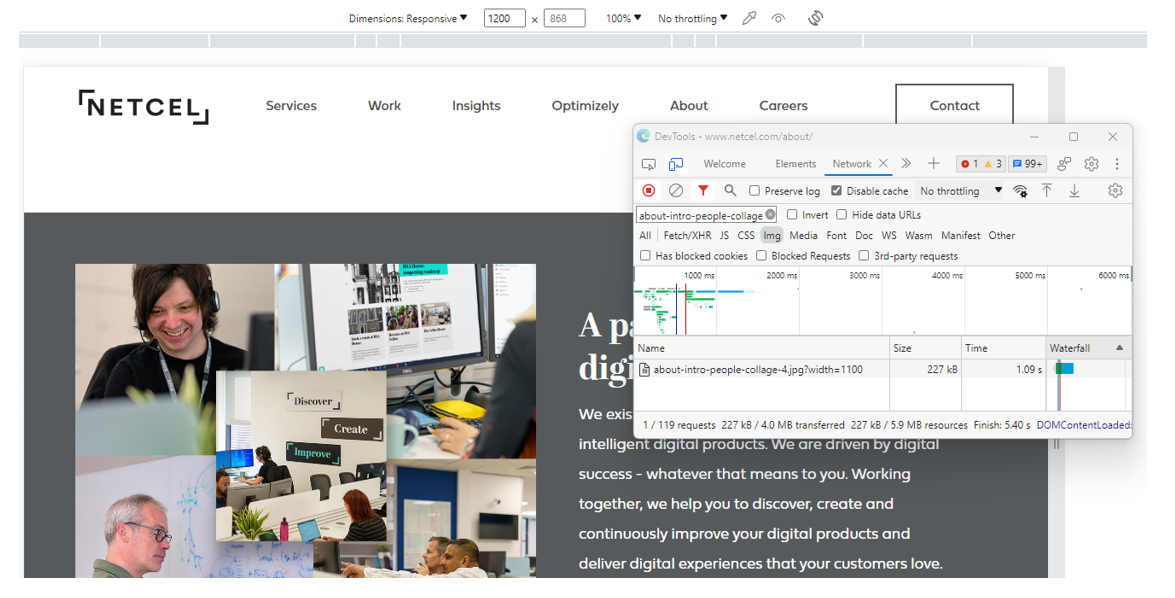The image size is (1175, 598).
Task: Open the Insights navigation link
Action: (x=476, y=106)
